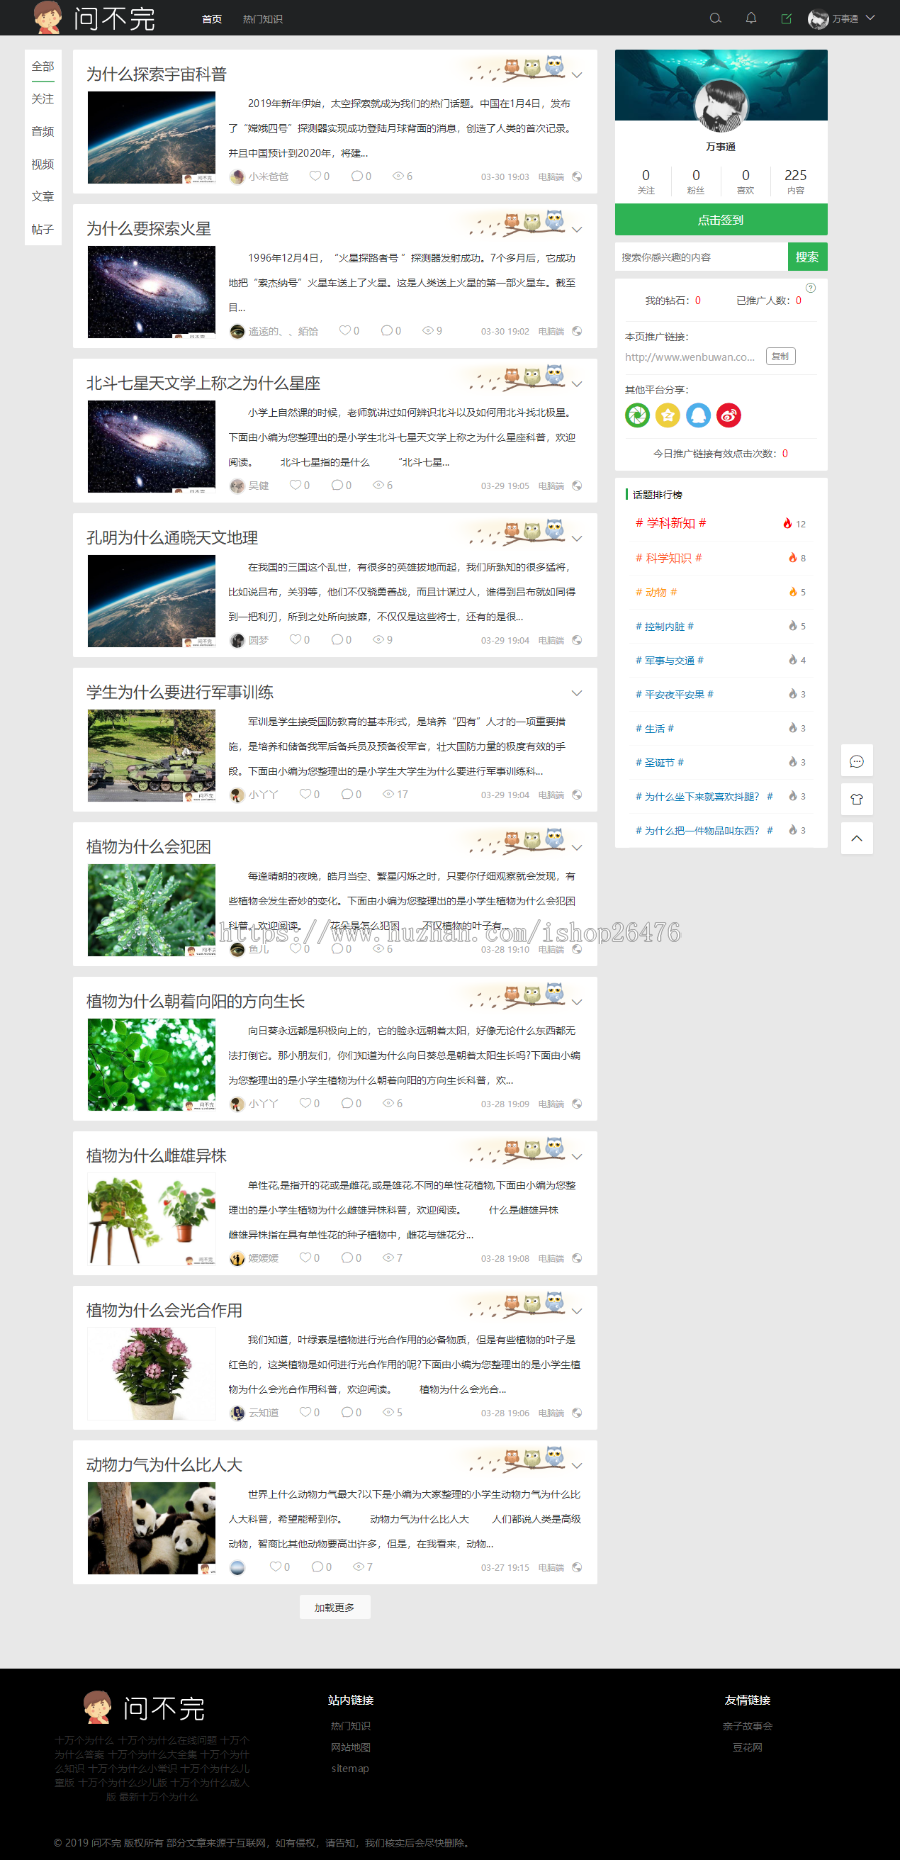Expand chevron on 学生为什么要进行军事训练 card
The height and width of the screenshot is (1860, 900).
pos(577,693)
